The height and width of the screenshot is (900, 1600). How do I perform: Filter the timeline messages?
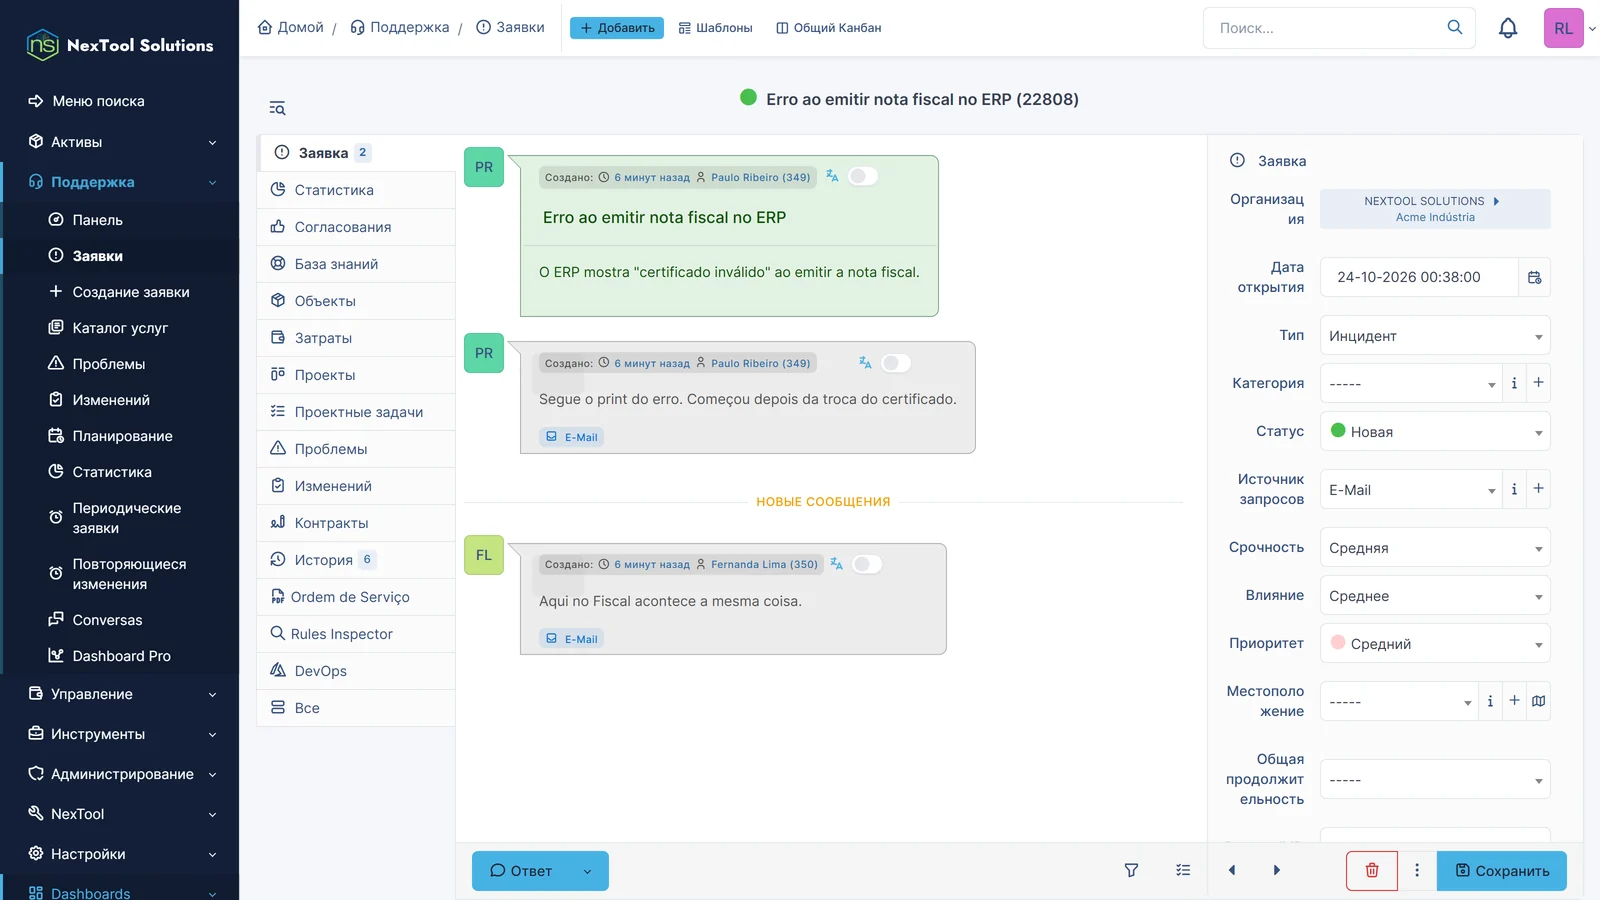(1131, 870)
